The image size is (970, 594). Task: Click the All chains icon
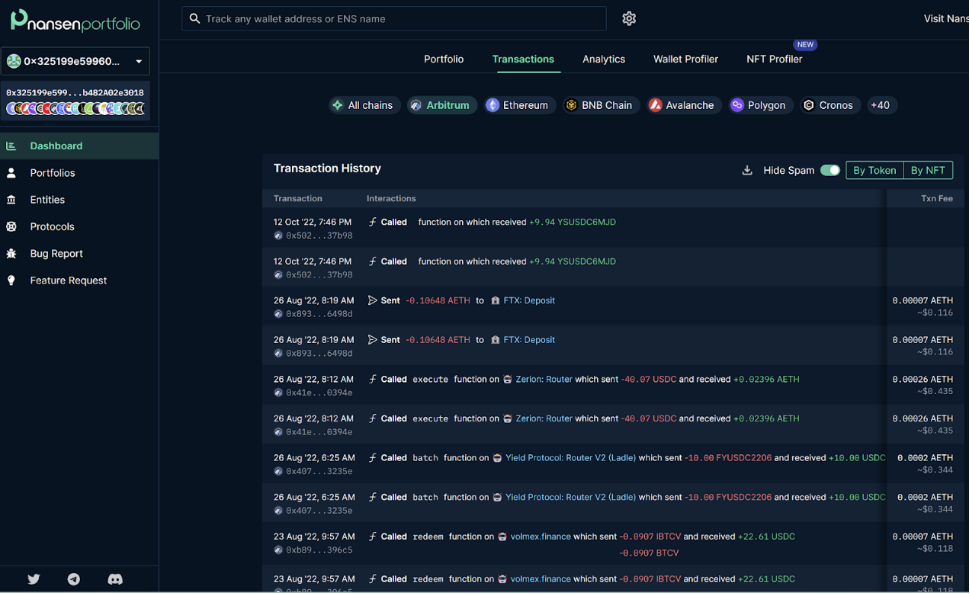pyautogui.click(x=337, y=105)
